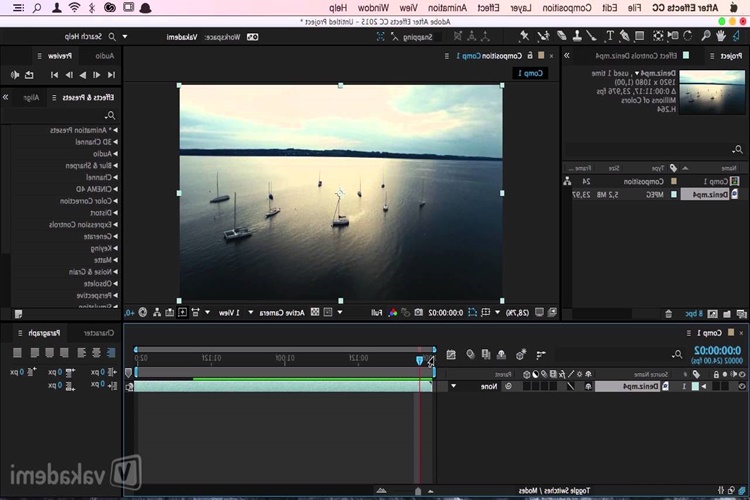The width and height of the screenshot is (750, 500).
Task: Open the Animation menu
Action: tap(447, 8)
